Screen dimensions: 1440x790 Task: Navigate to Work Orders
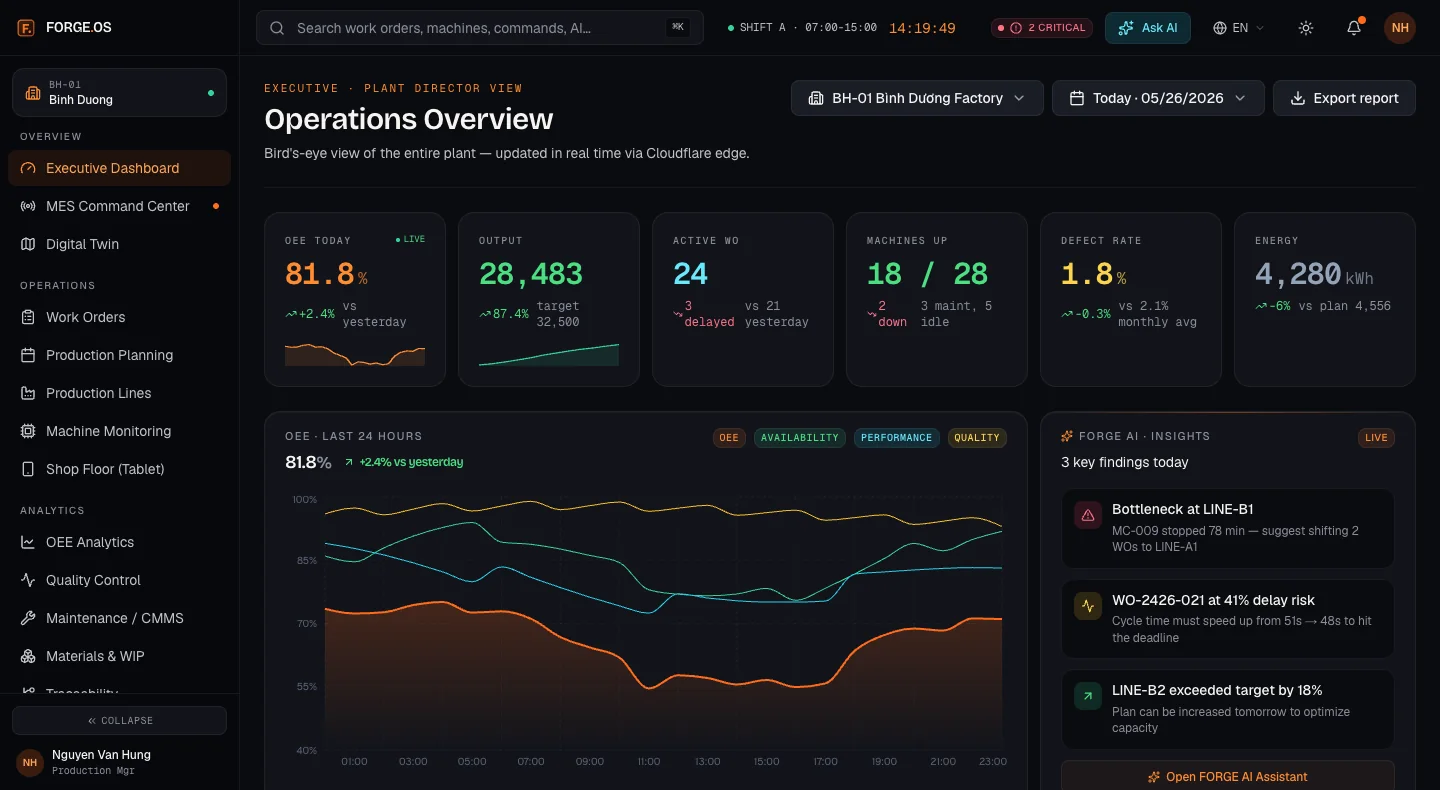[x=119, y=317]
